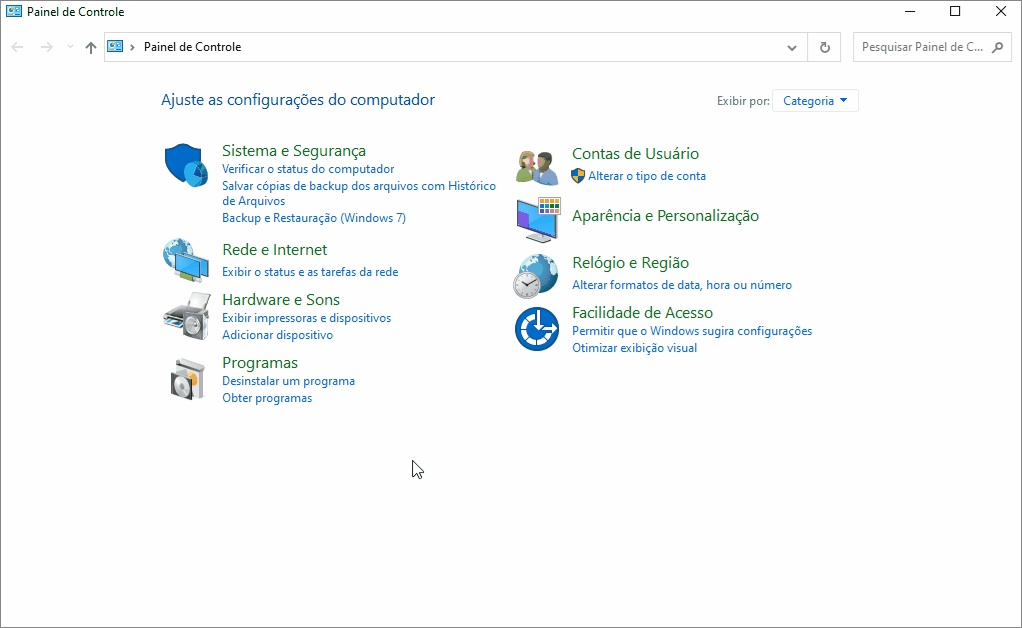Expand the address bar history dropdown
Viewport: 1022px width, 628px height.
pos(792,47)
